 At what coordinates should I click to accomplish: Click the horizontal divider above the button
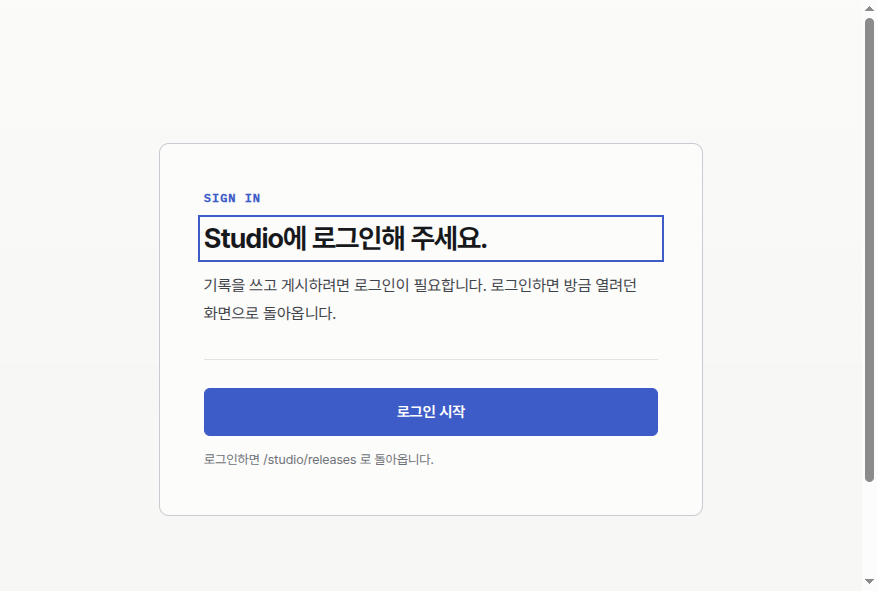pyautogui.click(x=431, y=360)
